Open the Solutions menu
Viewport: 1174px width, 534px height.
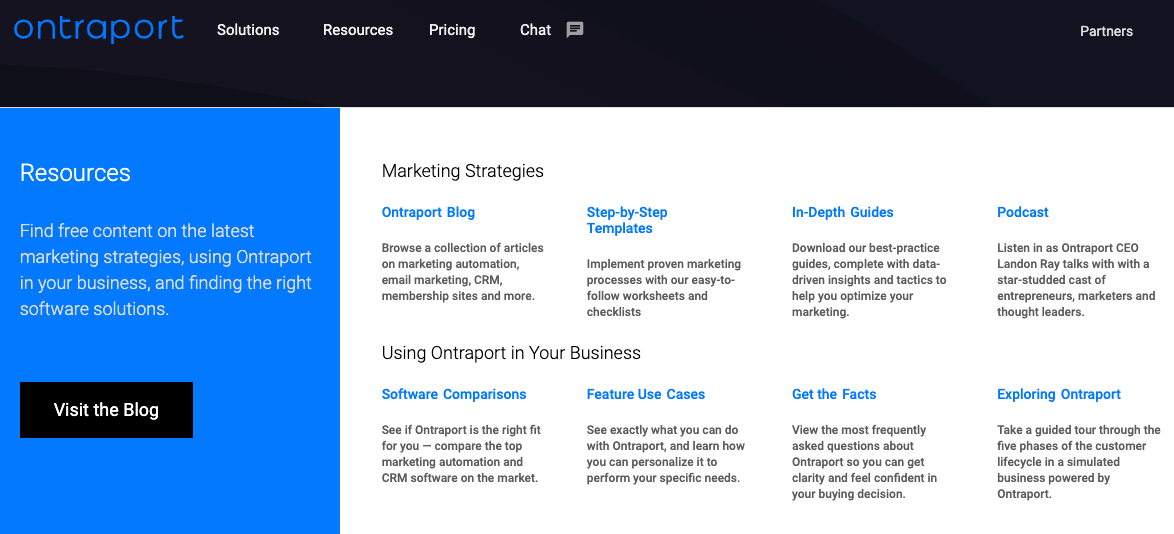(x=248, y=30)
